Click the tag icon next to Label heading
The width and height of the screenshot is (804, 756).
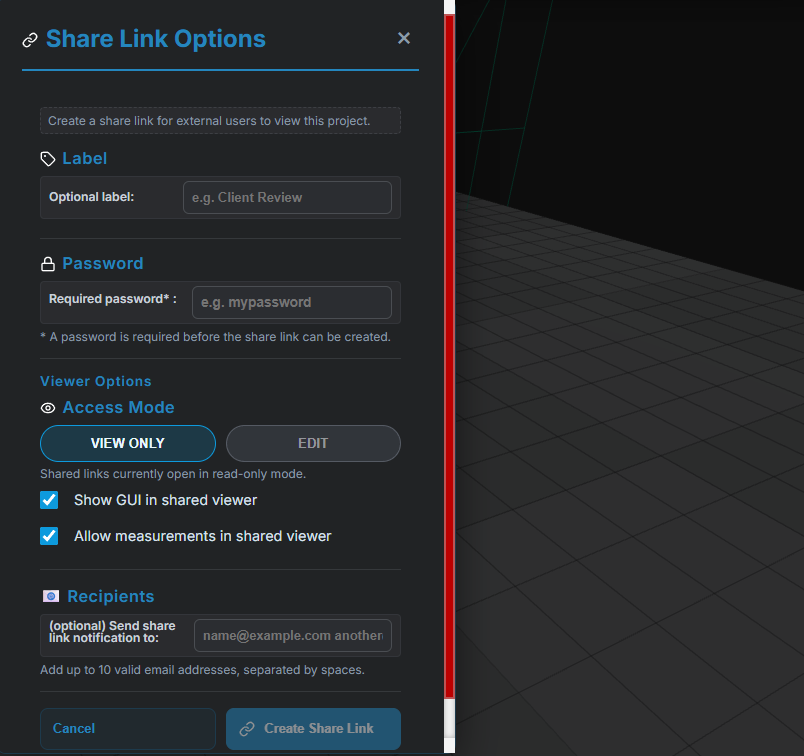click(x=46, y=157)
